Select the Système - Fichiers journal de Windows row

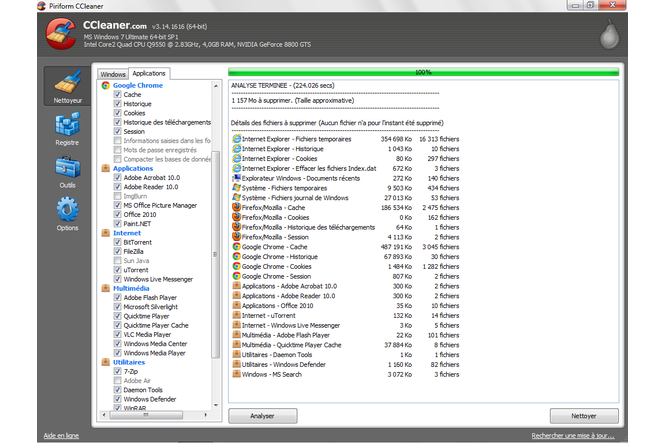[x=346, y=198]
